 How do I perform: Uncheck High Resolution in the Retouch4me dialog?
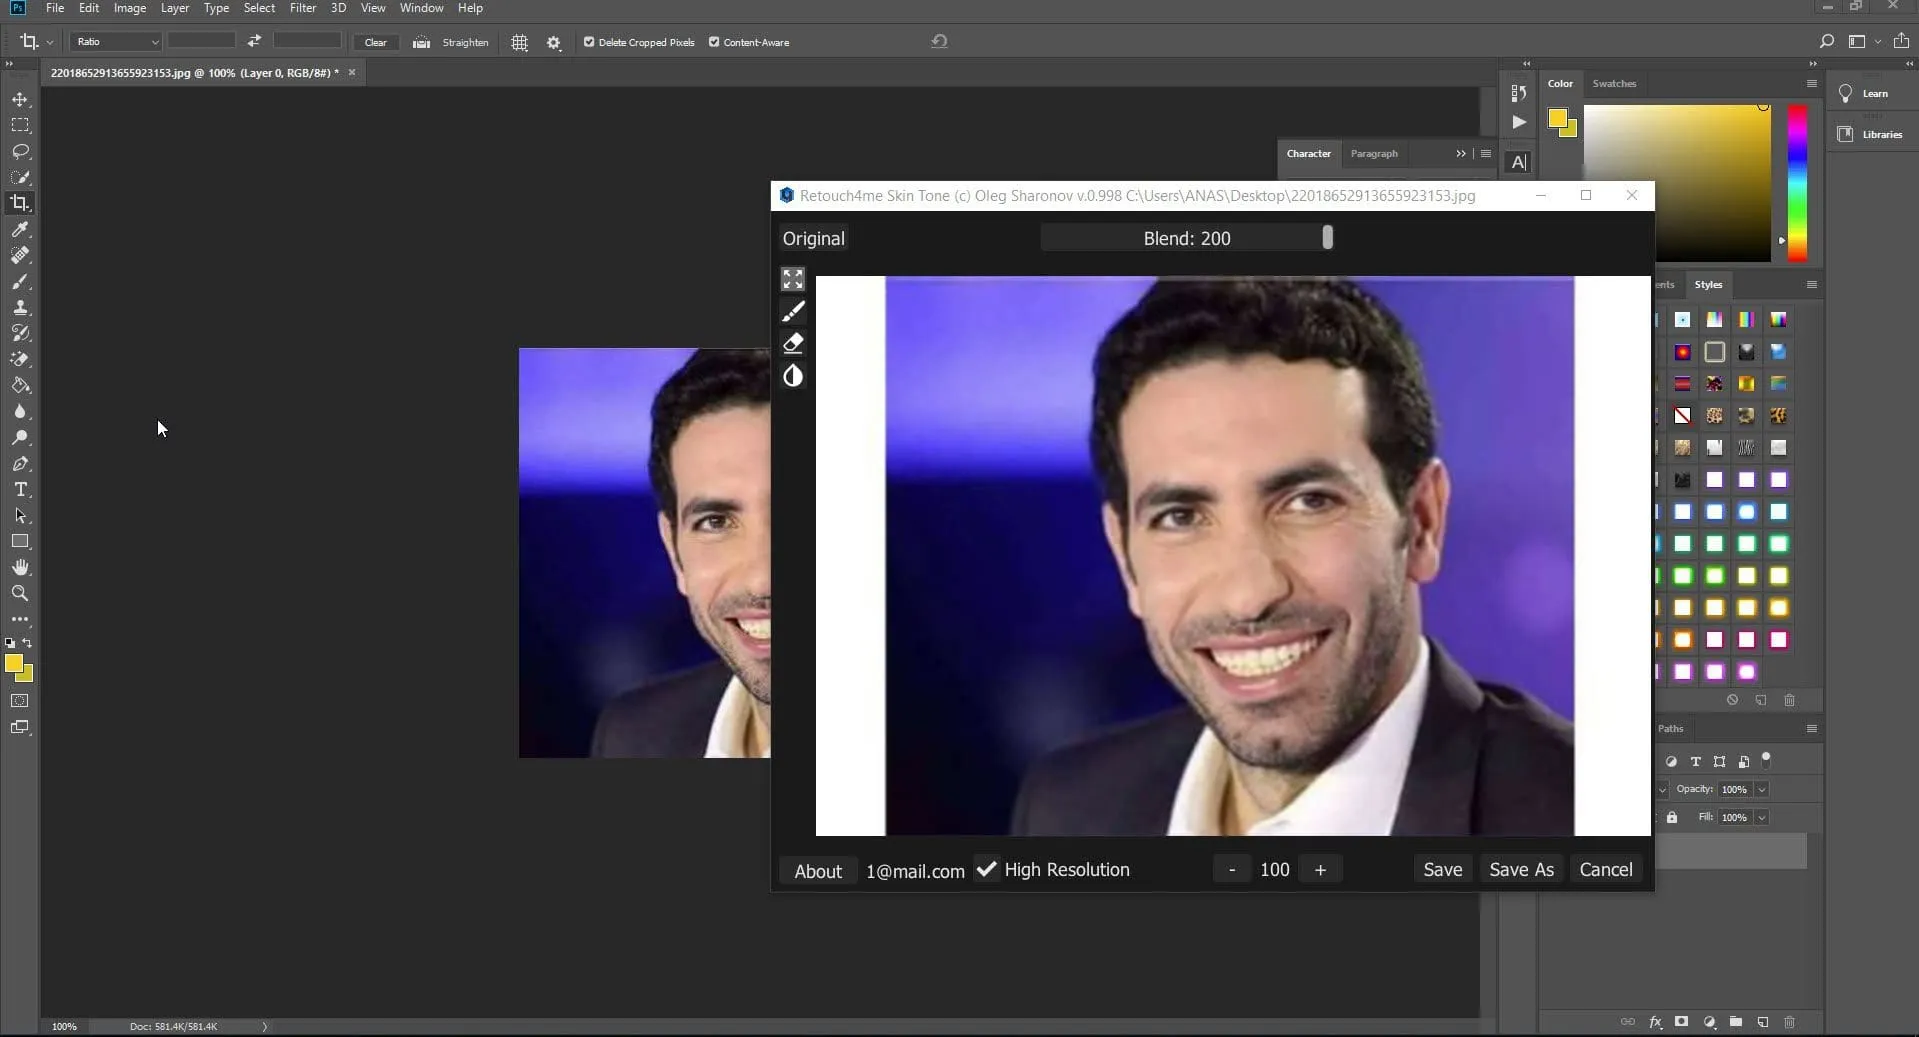(x=986, y=869)
